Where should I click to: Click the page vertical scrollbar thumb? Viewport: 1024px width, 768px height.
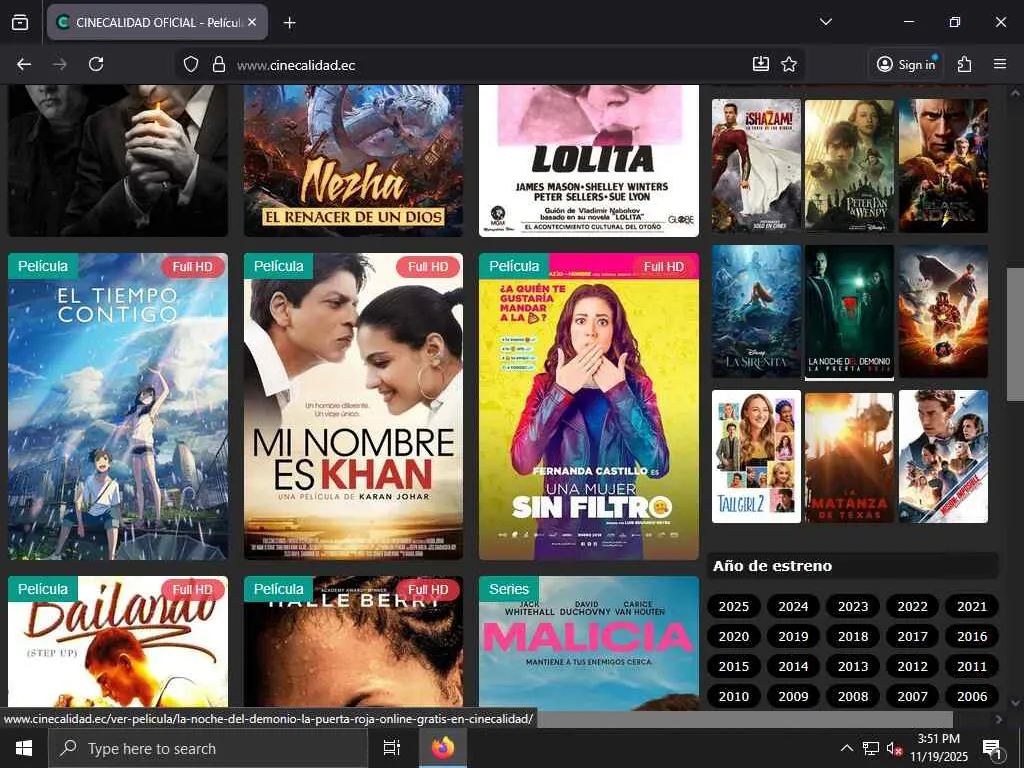1015,334
